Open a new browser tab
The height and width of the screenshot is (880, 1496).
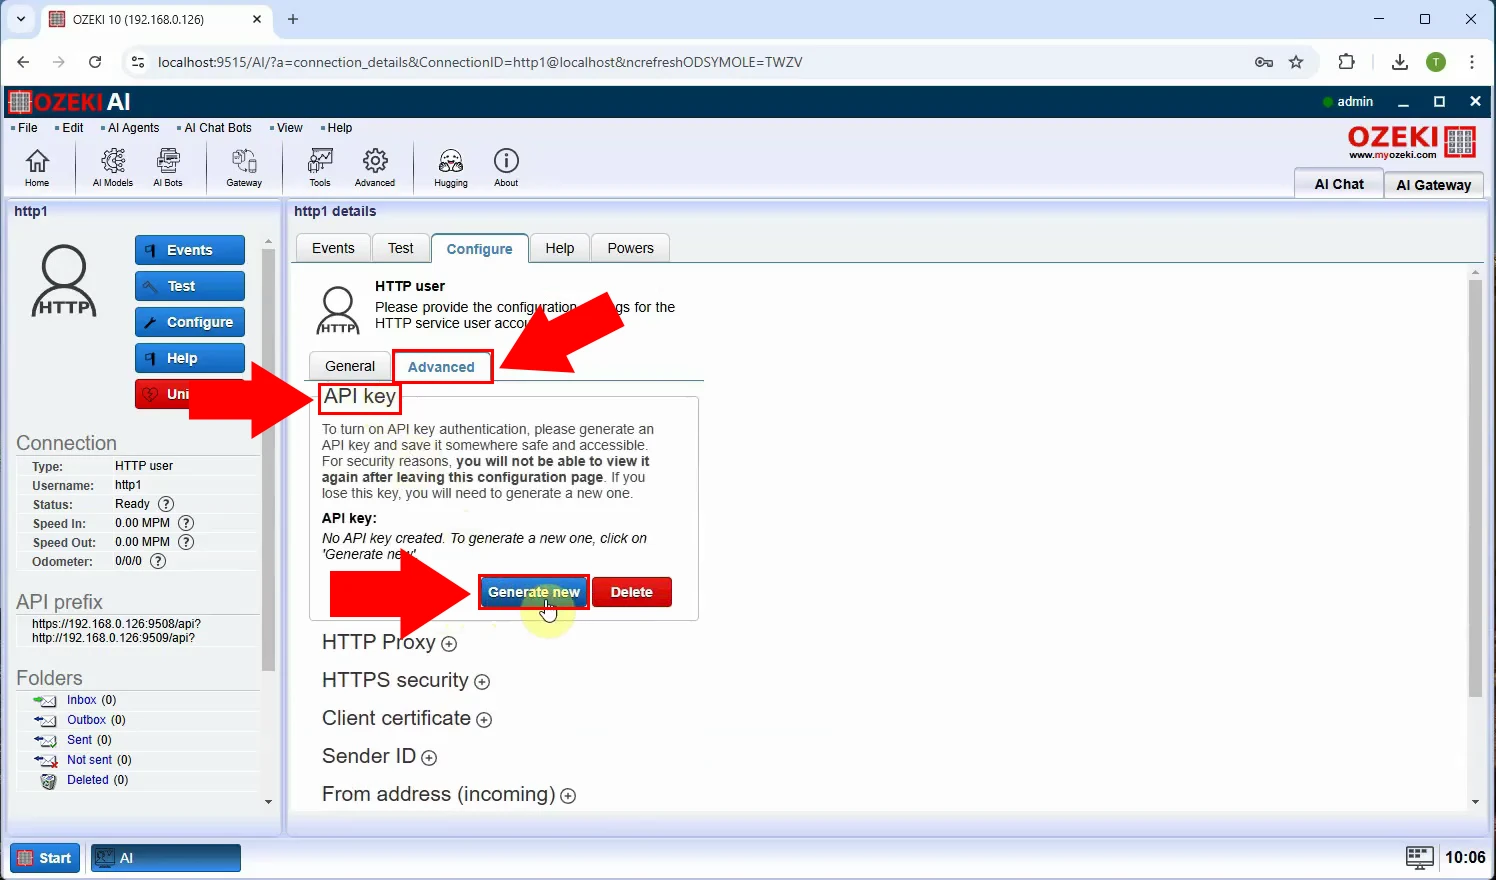point(293,19)
